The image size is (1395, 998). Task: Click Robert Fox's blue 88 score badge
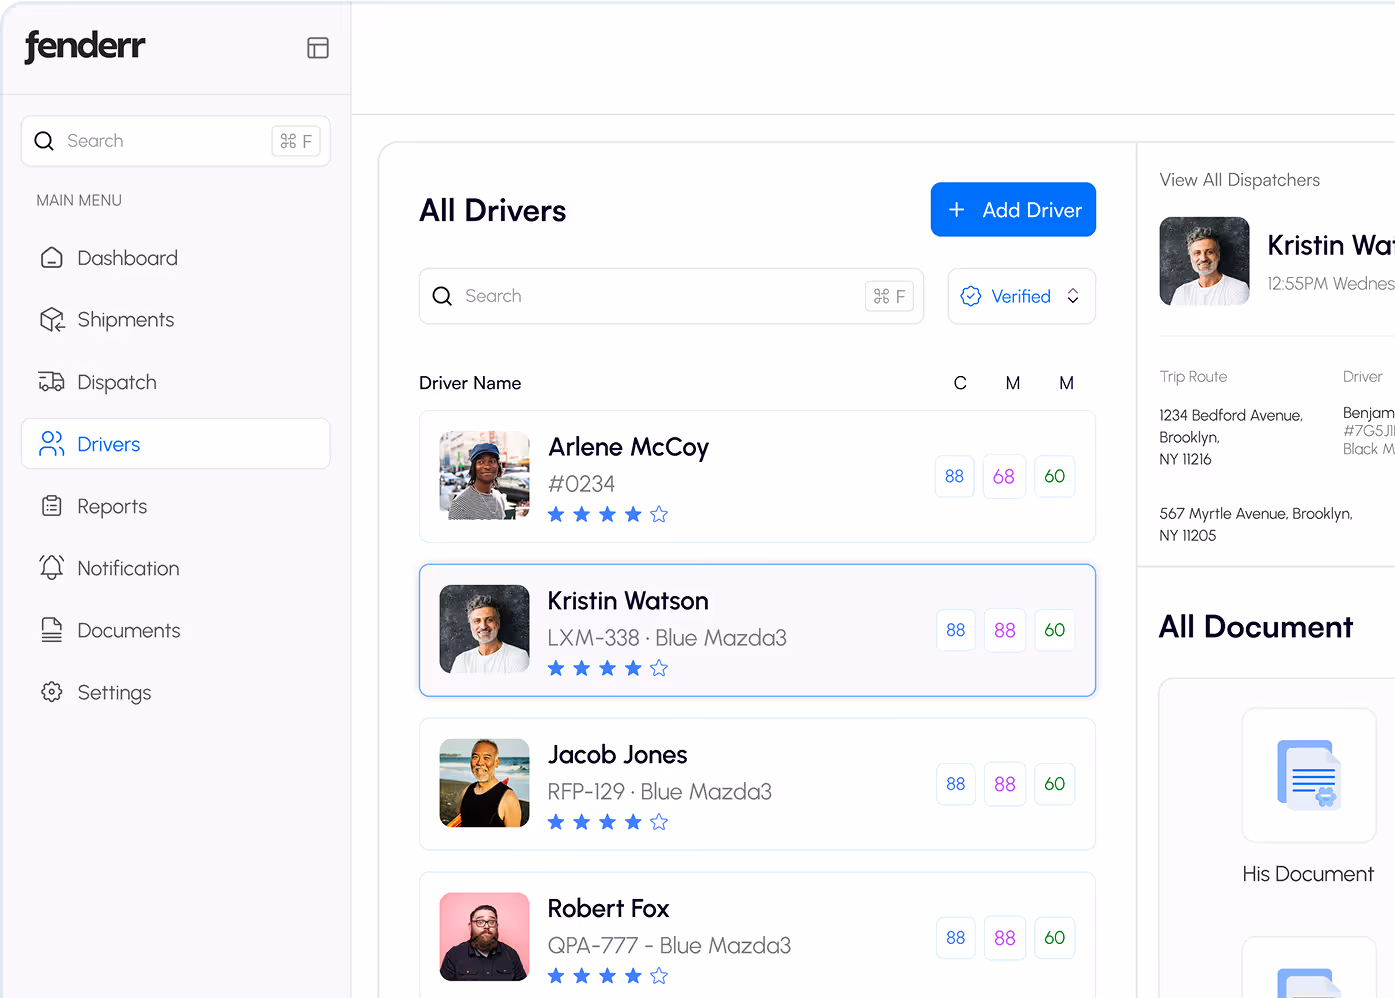pos(956,938)
